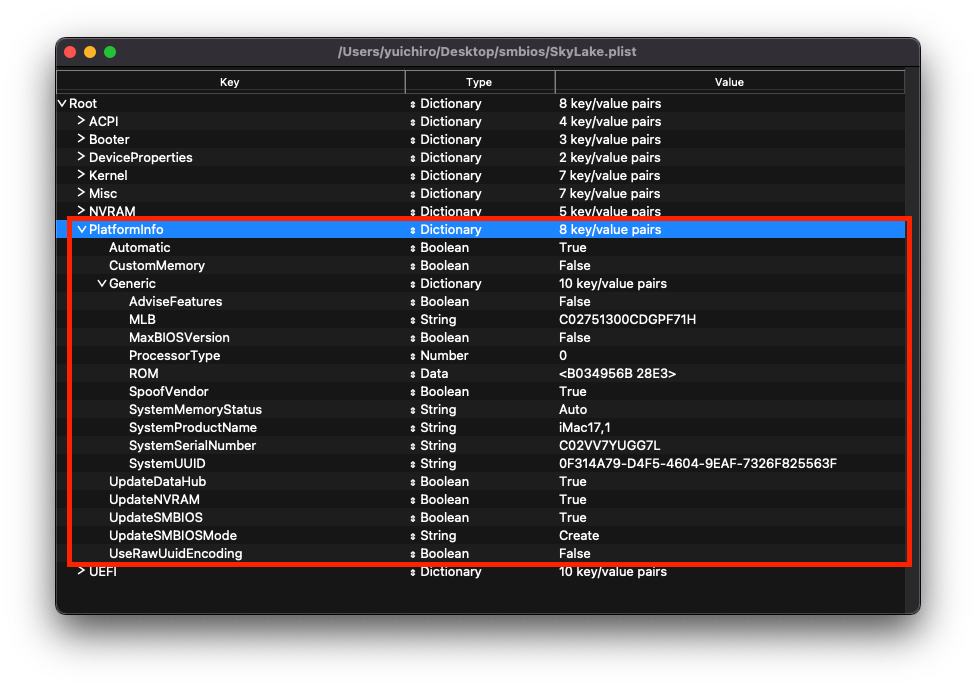
Task: Collapse the Generic dictionary node
Action: click(102, 284)
